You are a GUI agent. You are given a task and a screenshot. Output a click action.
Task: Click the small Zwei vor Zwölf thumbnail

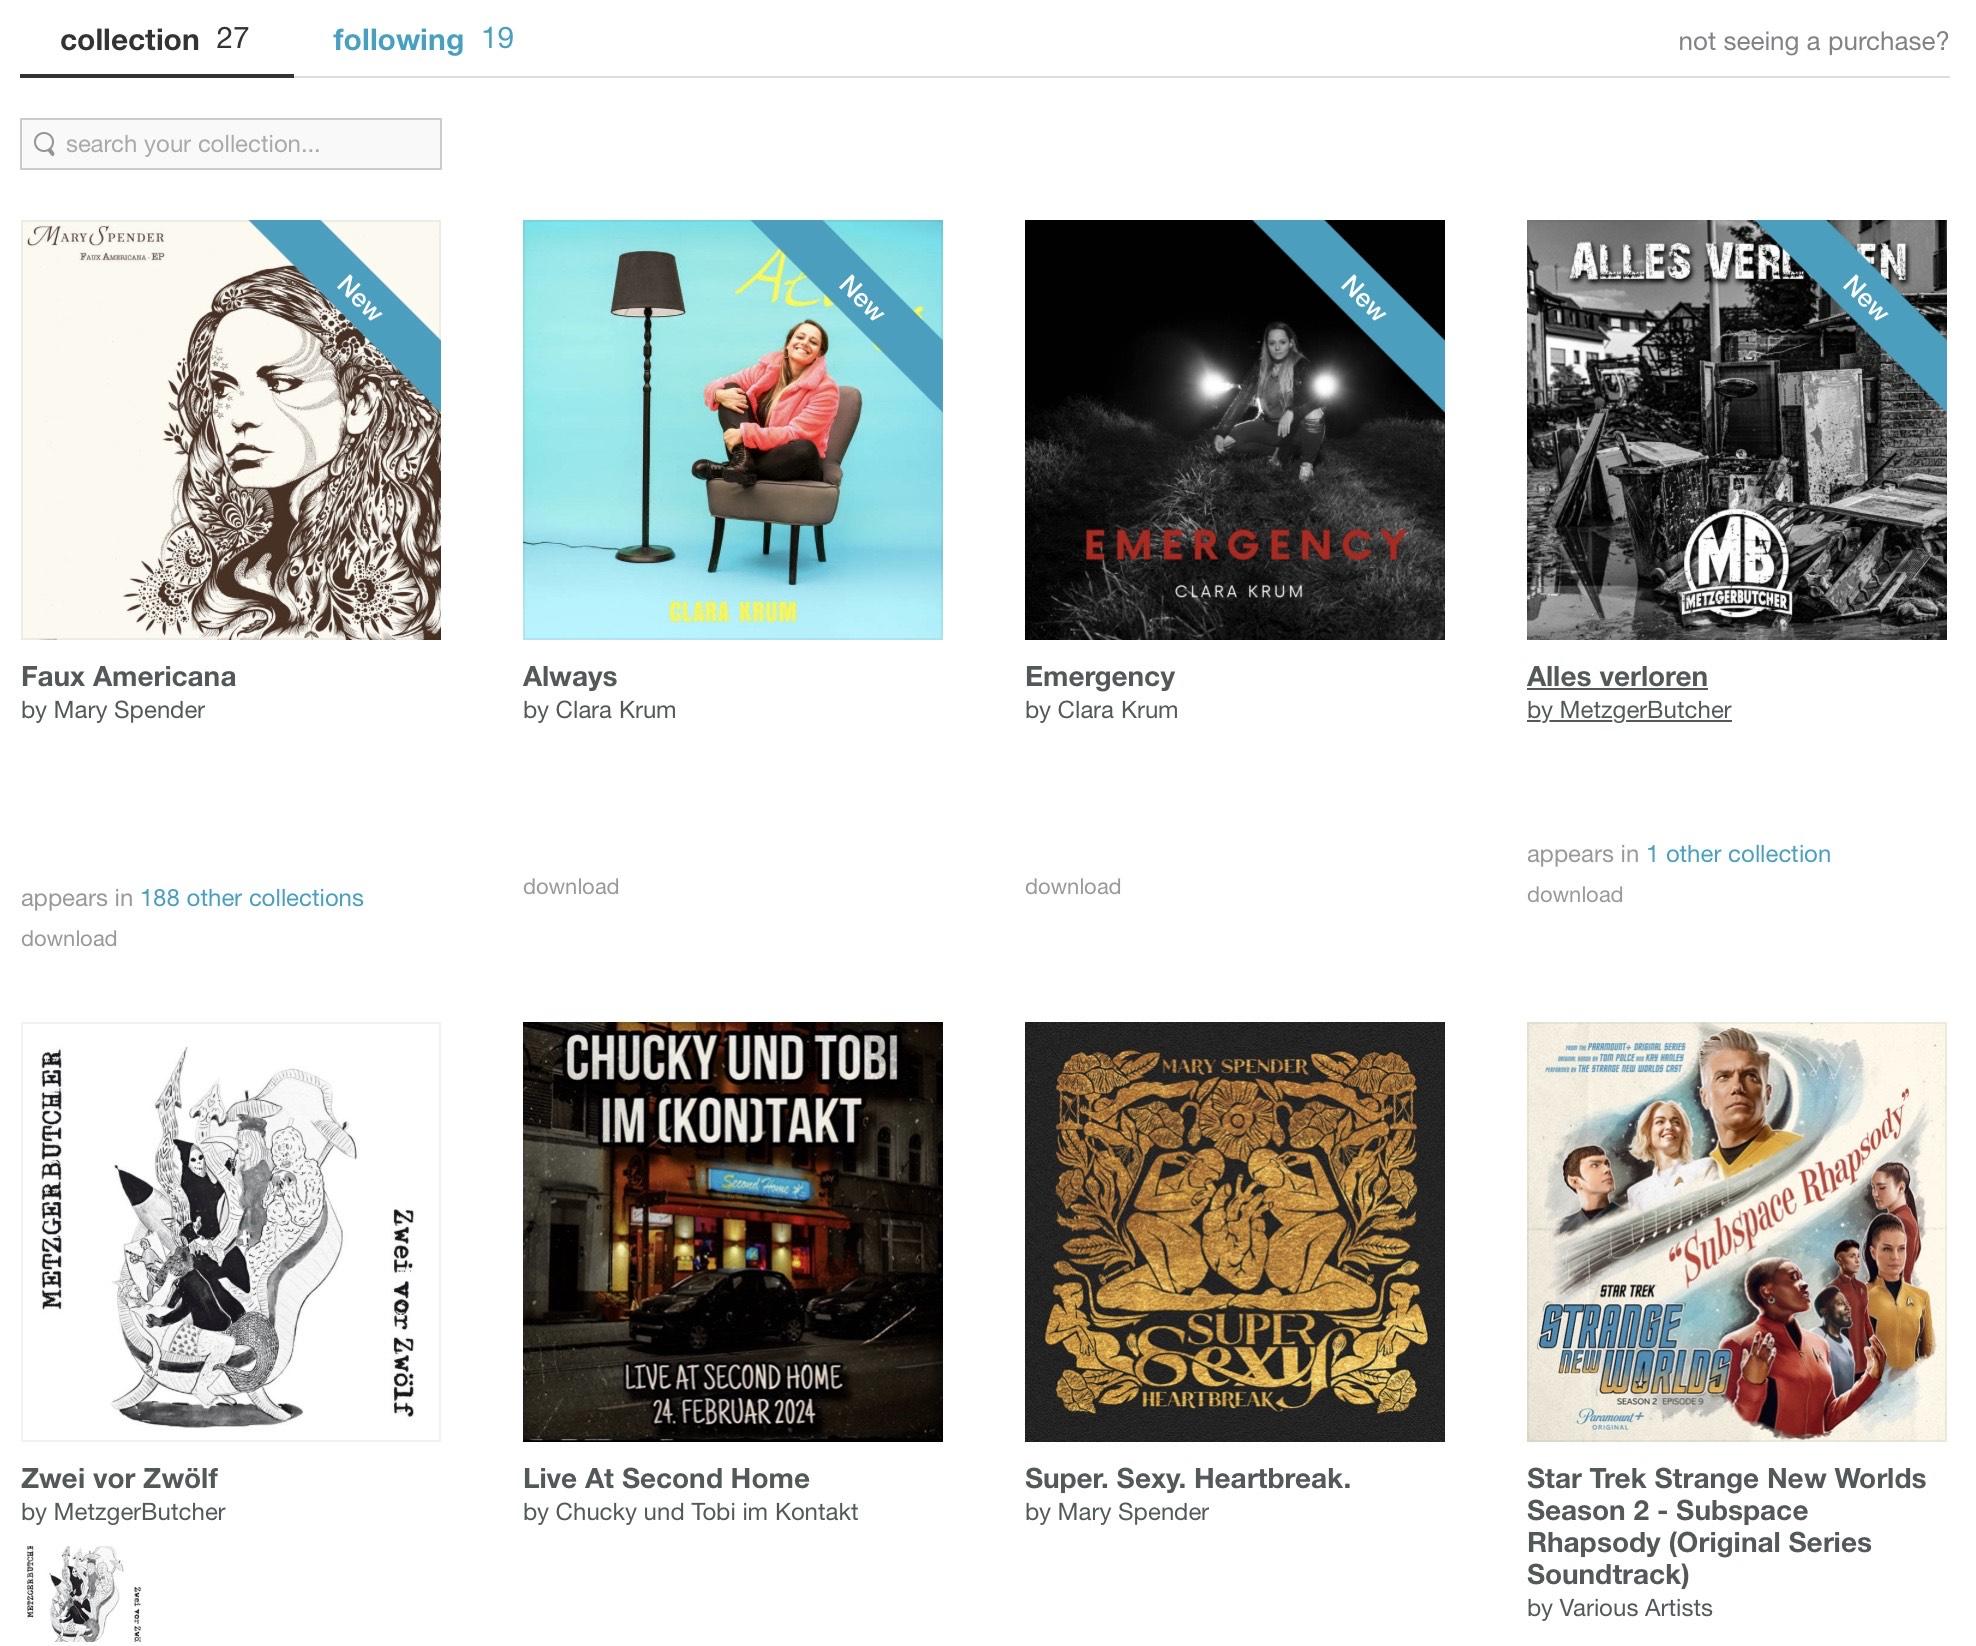coord(85,1594)
